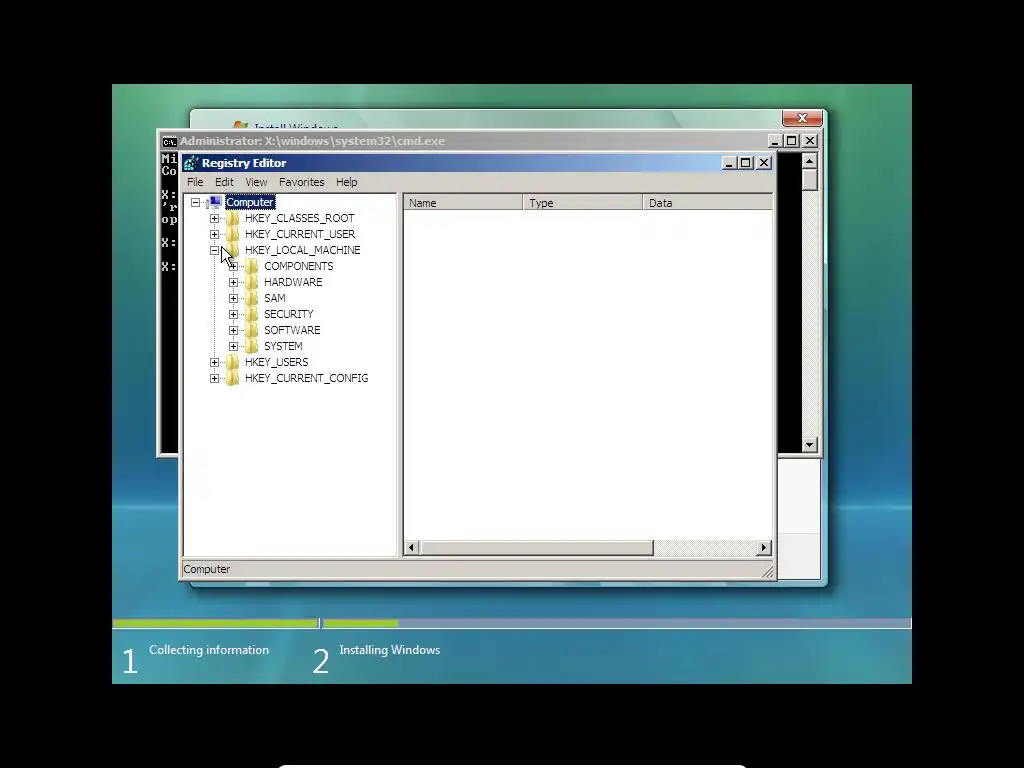This screenshot has width=1024, height=768.
Task: Maximize the cmd.exe window
Action: [x=792, y=141]
